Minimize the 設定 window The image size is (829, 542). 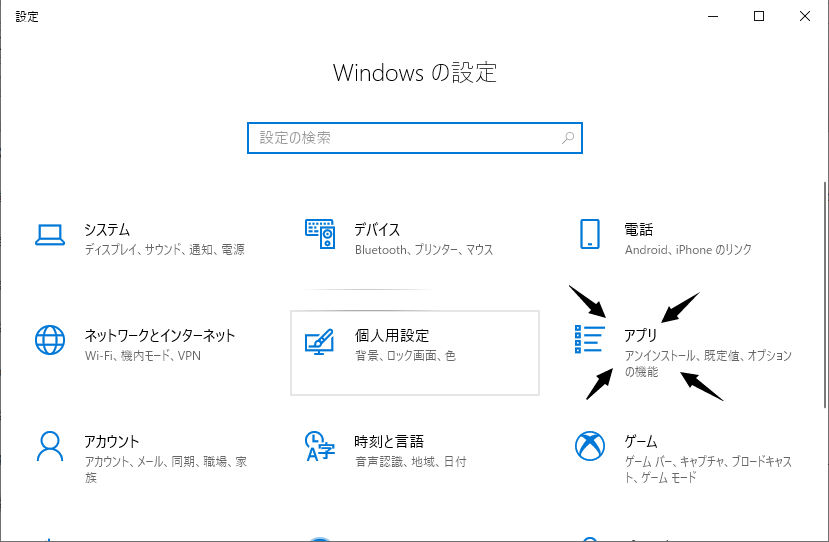pos(713,16)
